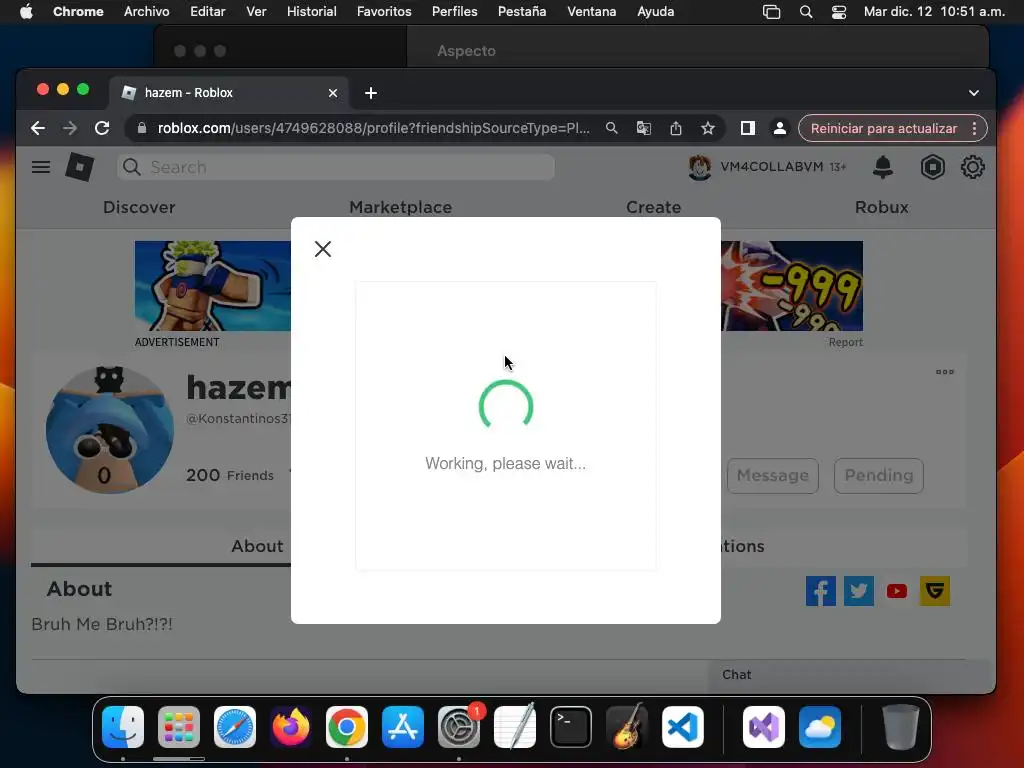The height and width of the screenshot is (768, 1024).
Task: Open the Roblox settings gear
Action: (x=972, y=167)
